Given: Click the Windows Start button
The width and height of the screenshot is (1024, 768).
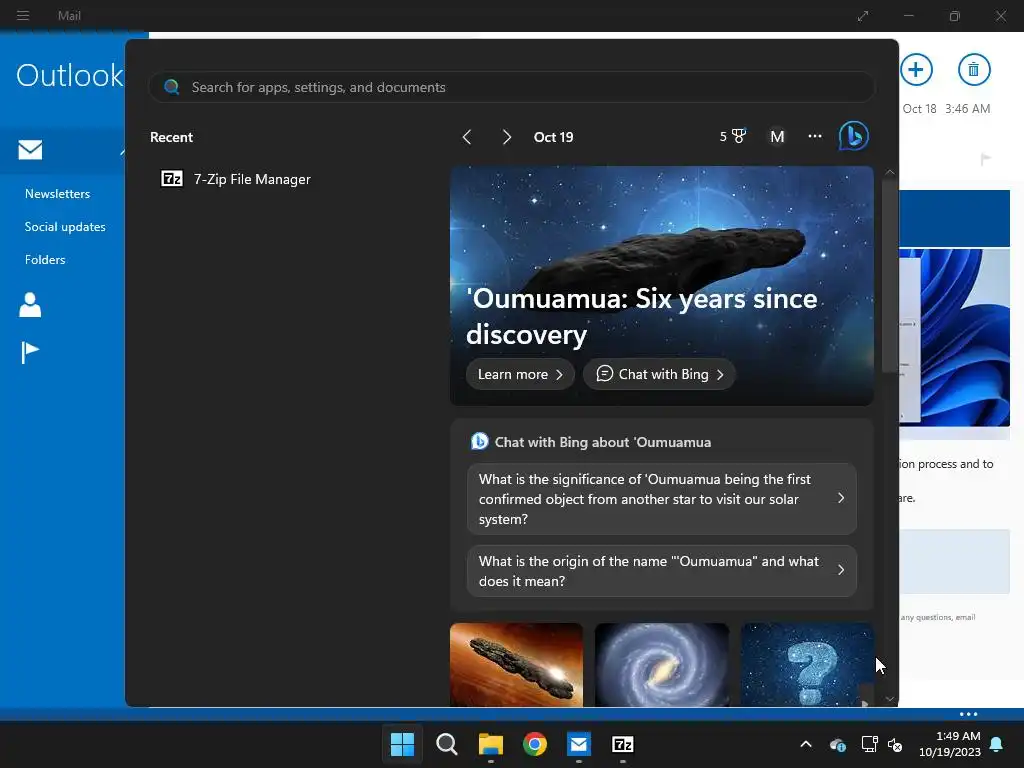Looking at the screenshot, I should (402, 744).
